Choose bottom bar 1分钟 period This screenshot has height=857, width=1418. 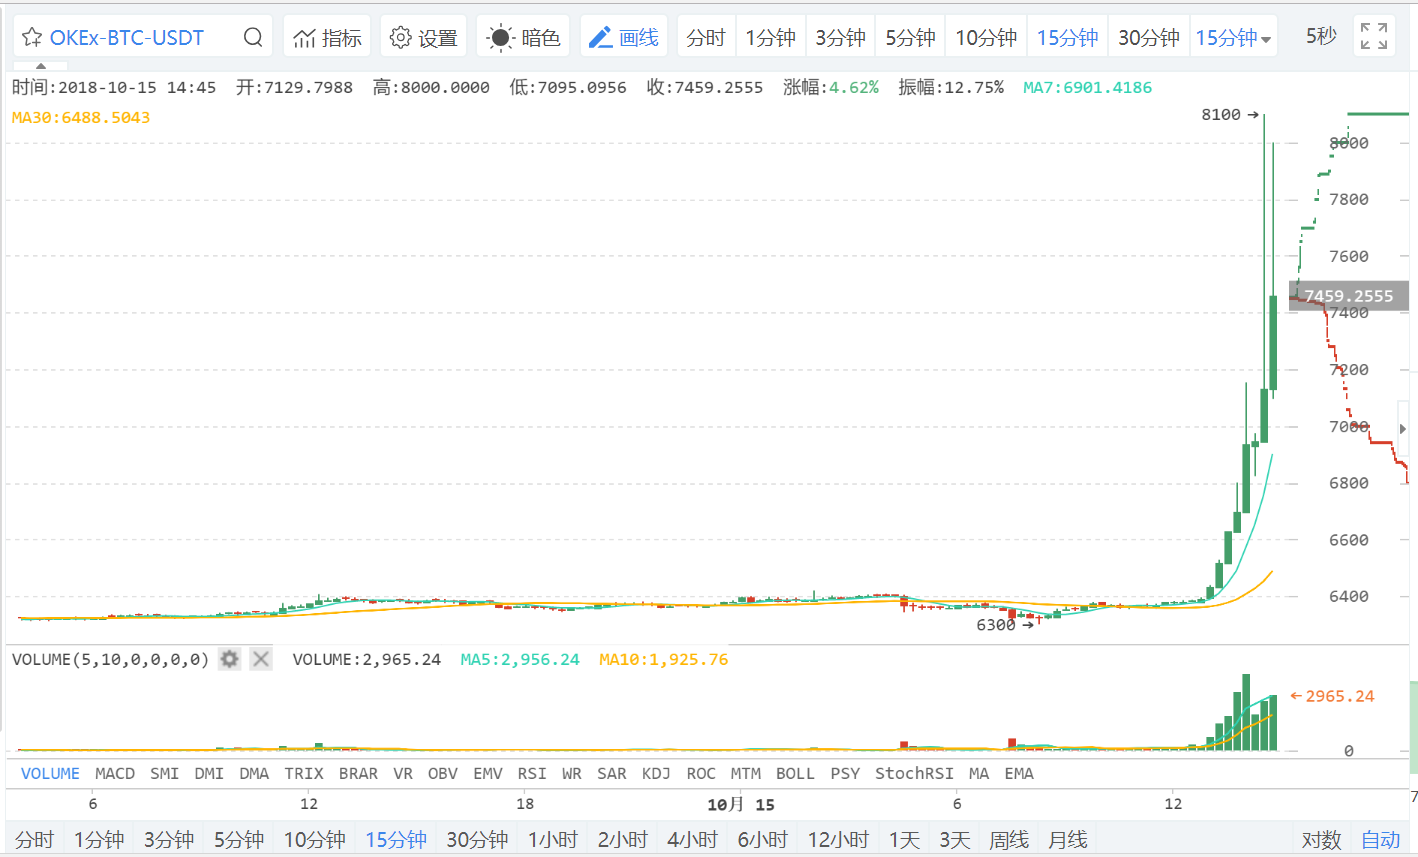tap(99, 840)
